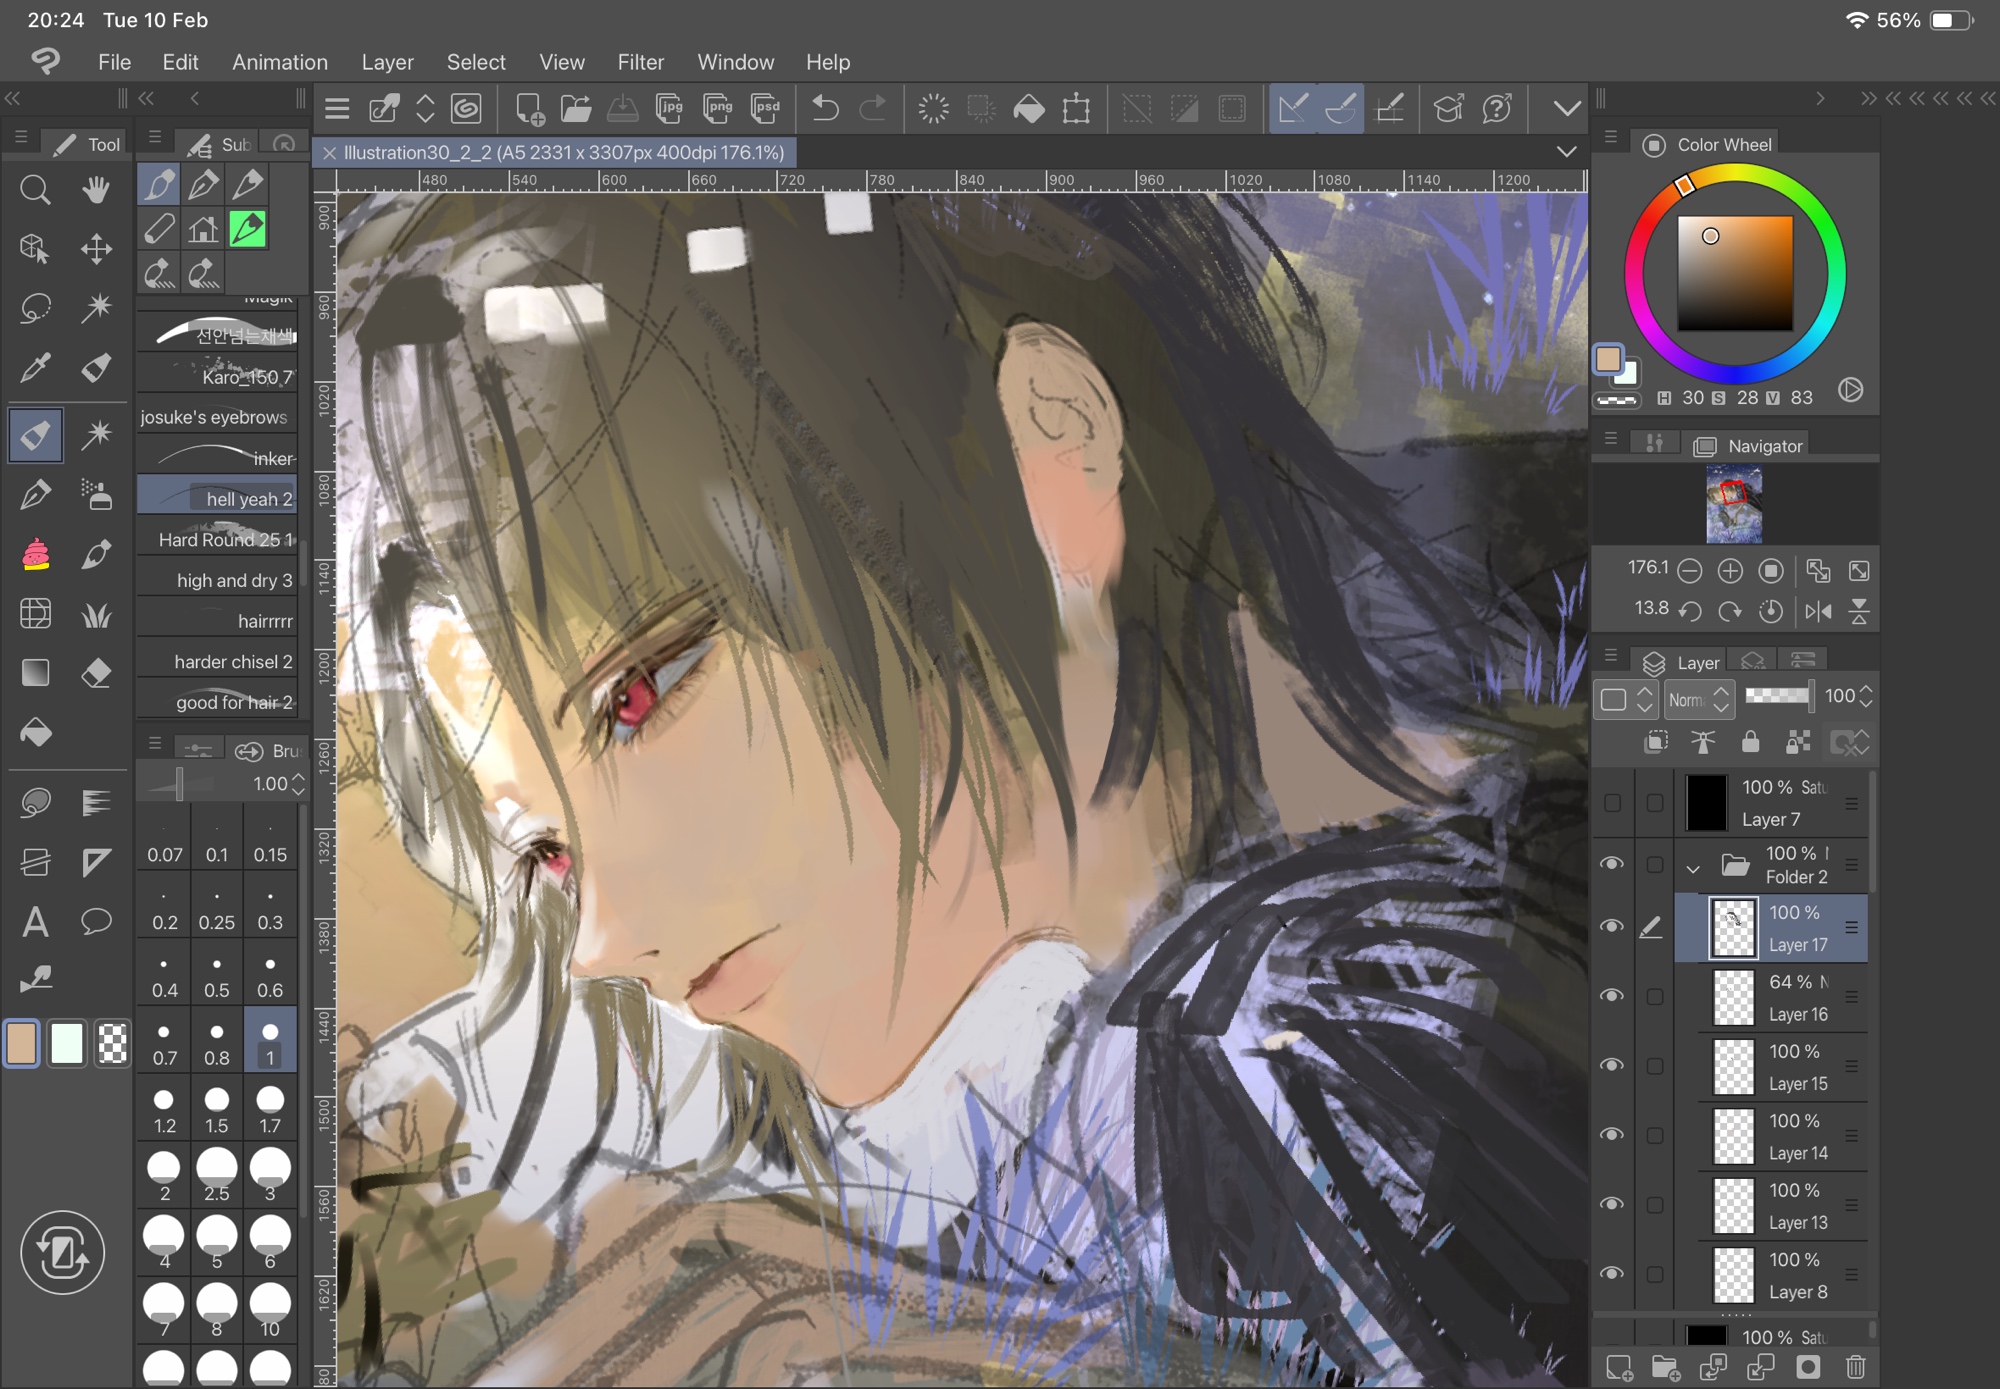This screenshot has width=2000, height=1389.
Task: Pick the Eyedropper tool
Action: click(35, 368)
